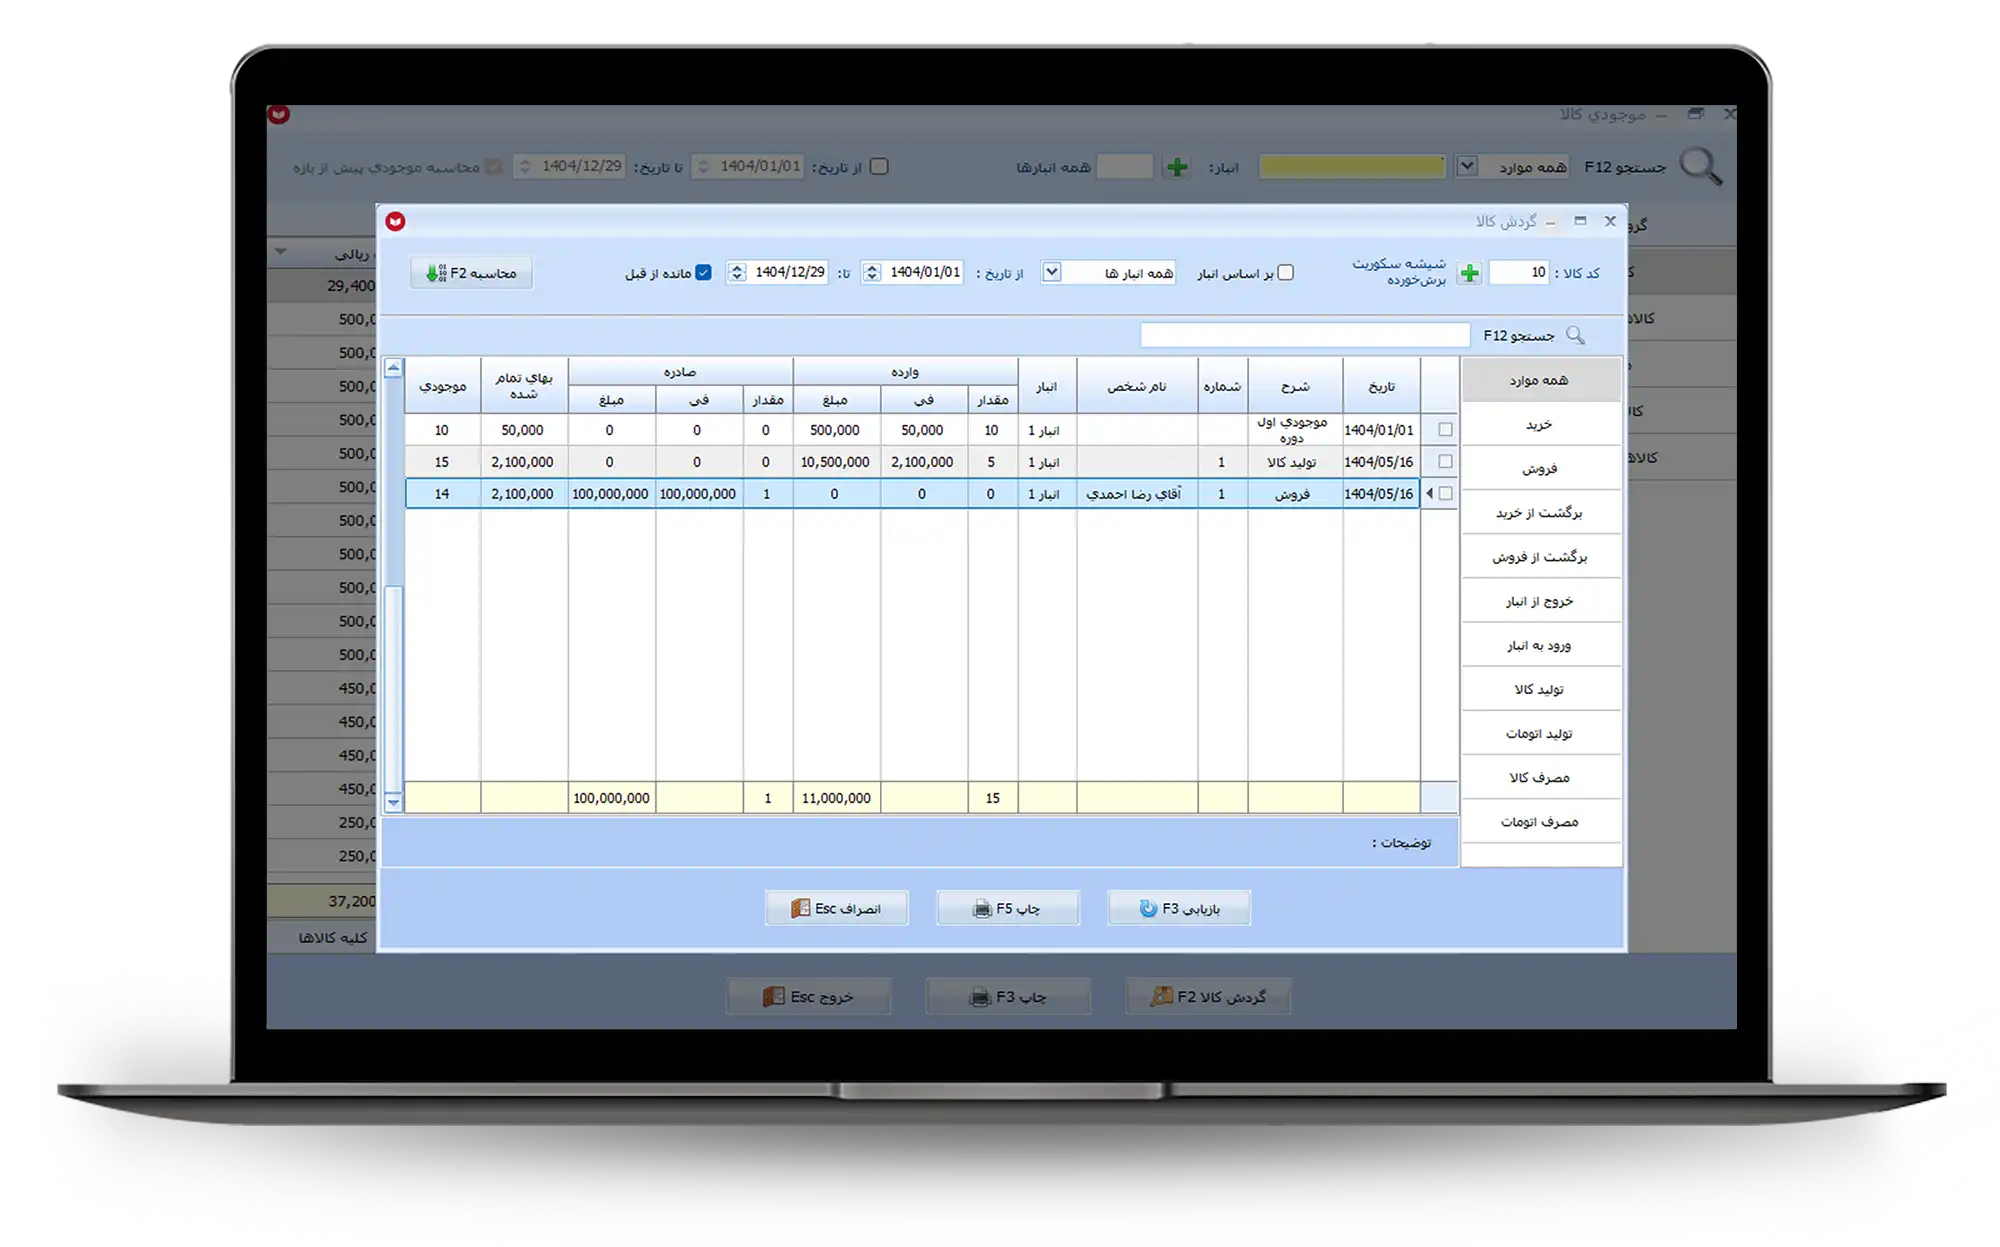Click the yellow search field in the موجودی کالا window
Screen dimensions: 2000x1247
coord(1352,166)
